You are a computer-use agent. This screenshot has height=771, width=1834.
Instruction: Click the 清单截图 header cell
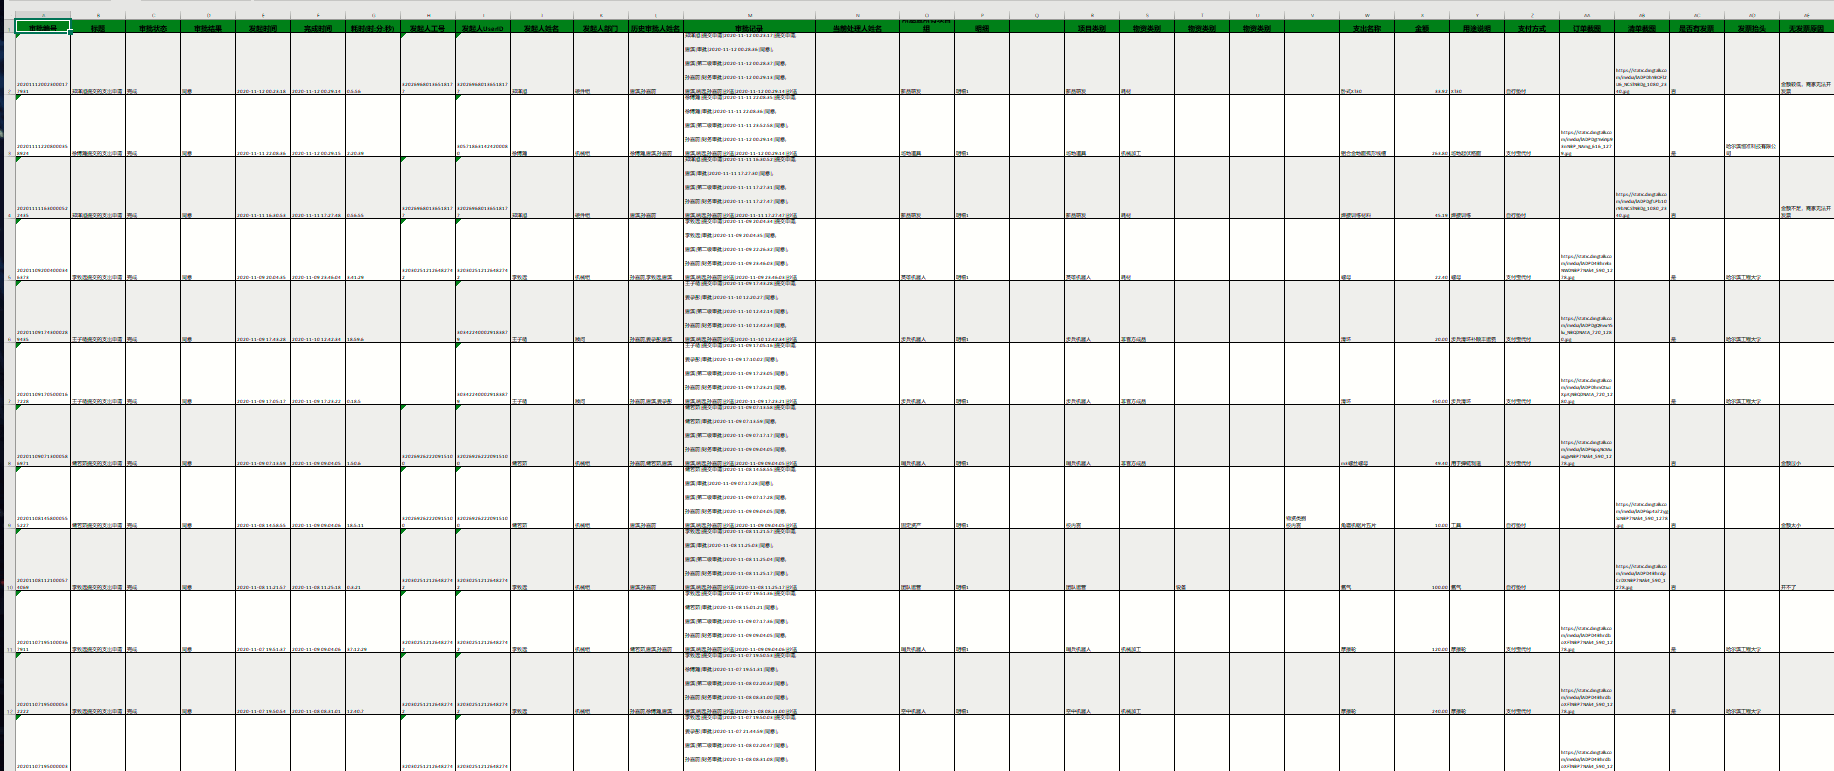pos(1642,28)
